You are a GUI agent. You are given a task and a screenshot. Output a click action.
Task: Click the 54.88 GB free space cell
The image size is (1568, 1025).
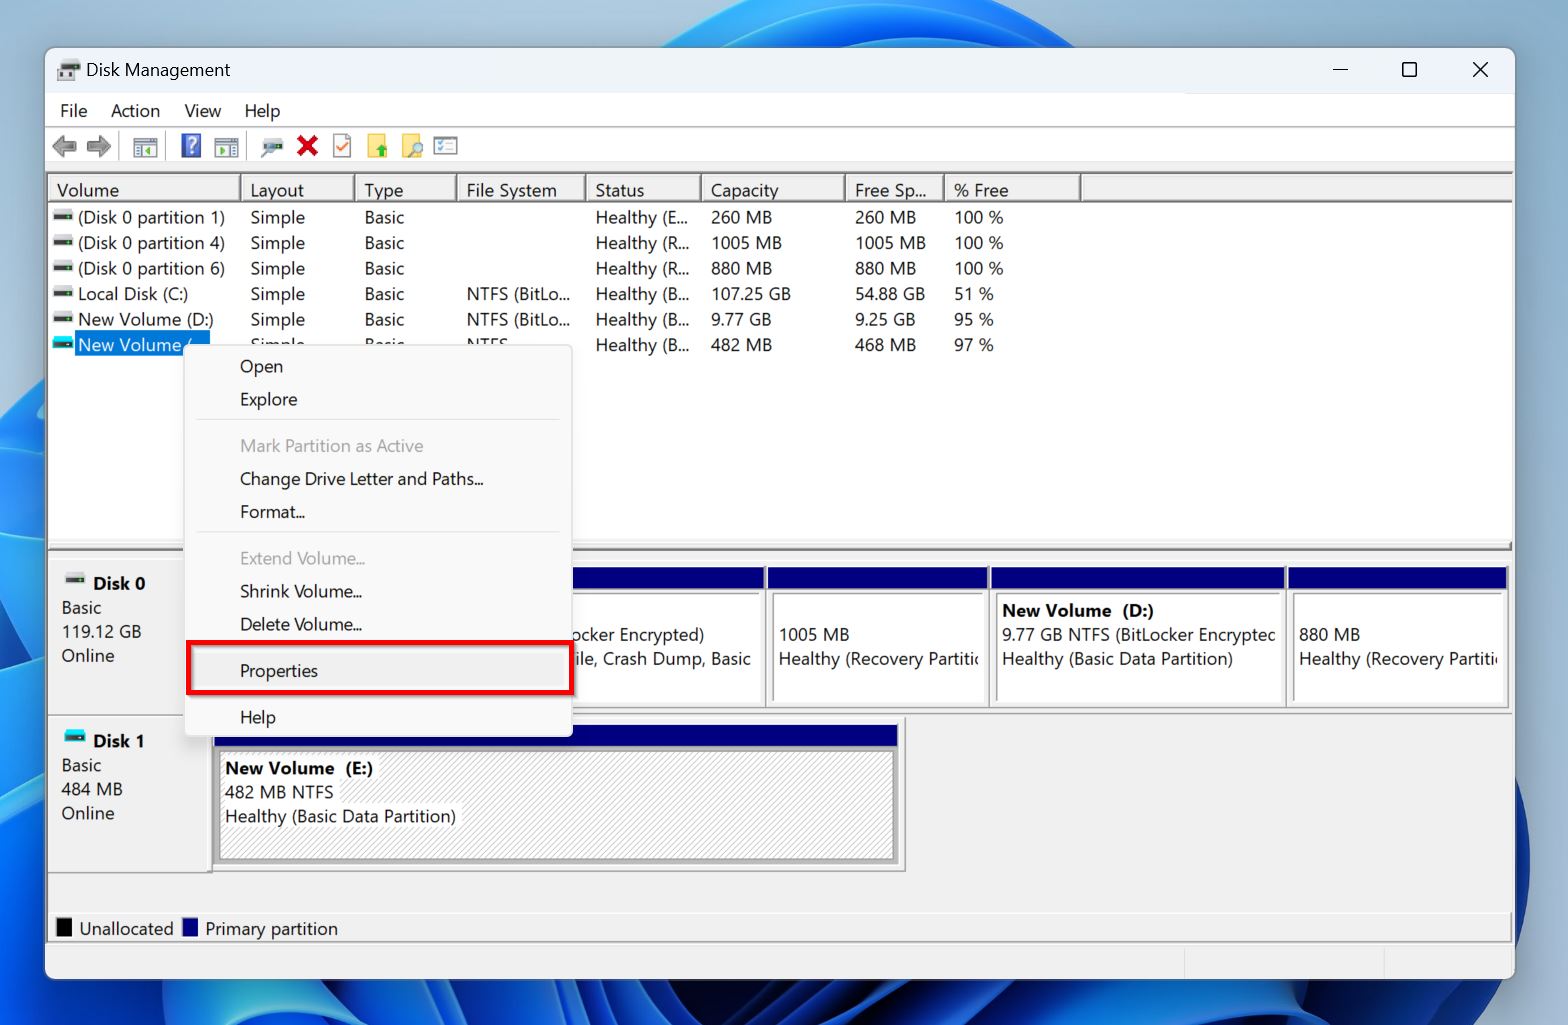pos(889,294)
